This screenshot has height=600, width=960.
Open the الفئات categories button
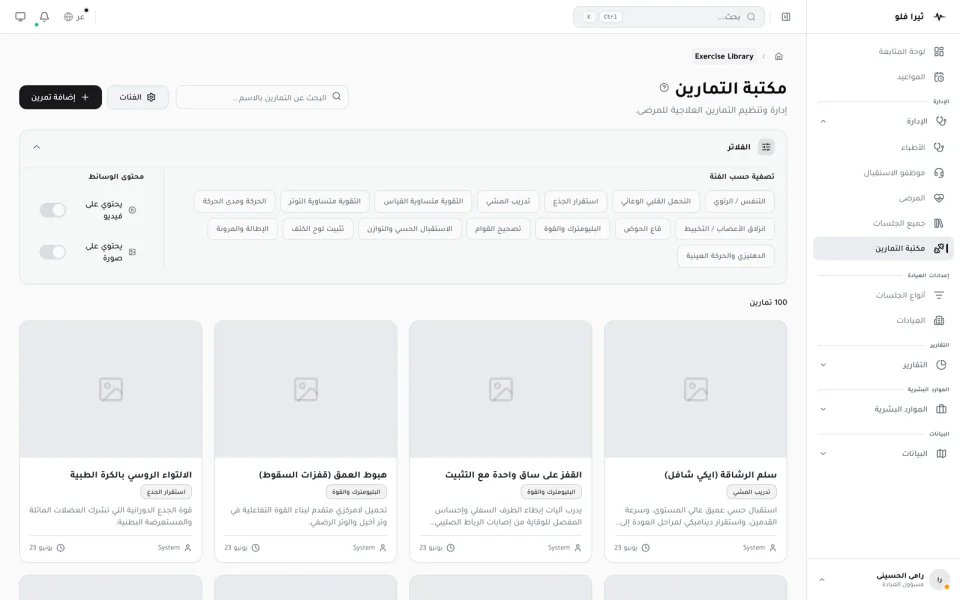138,97
